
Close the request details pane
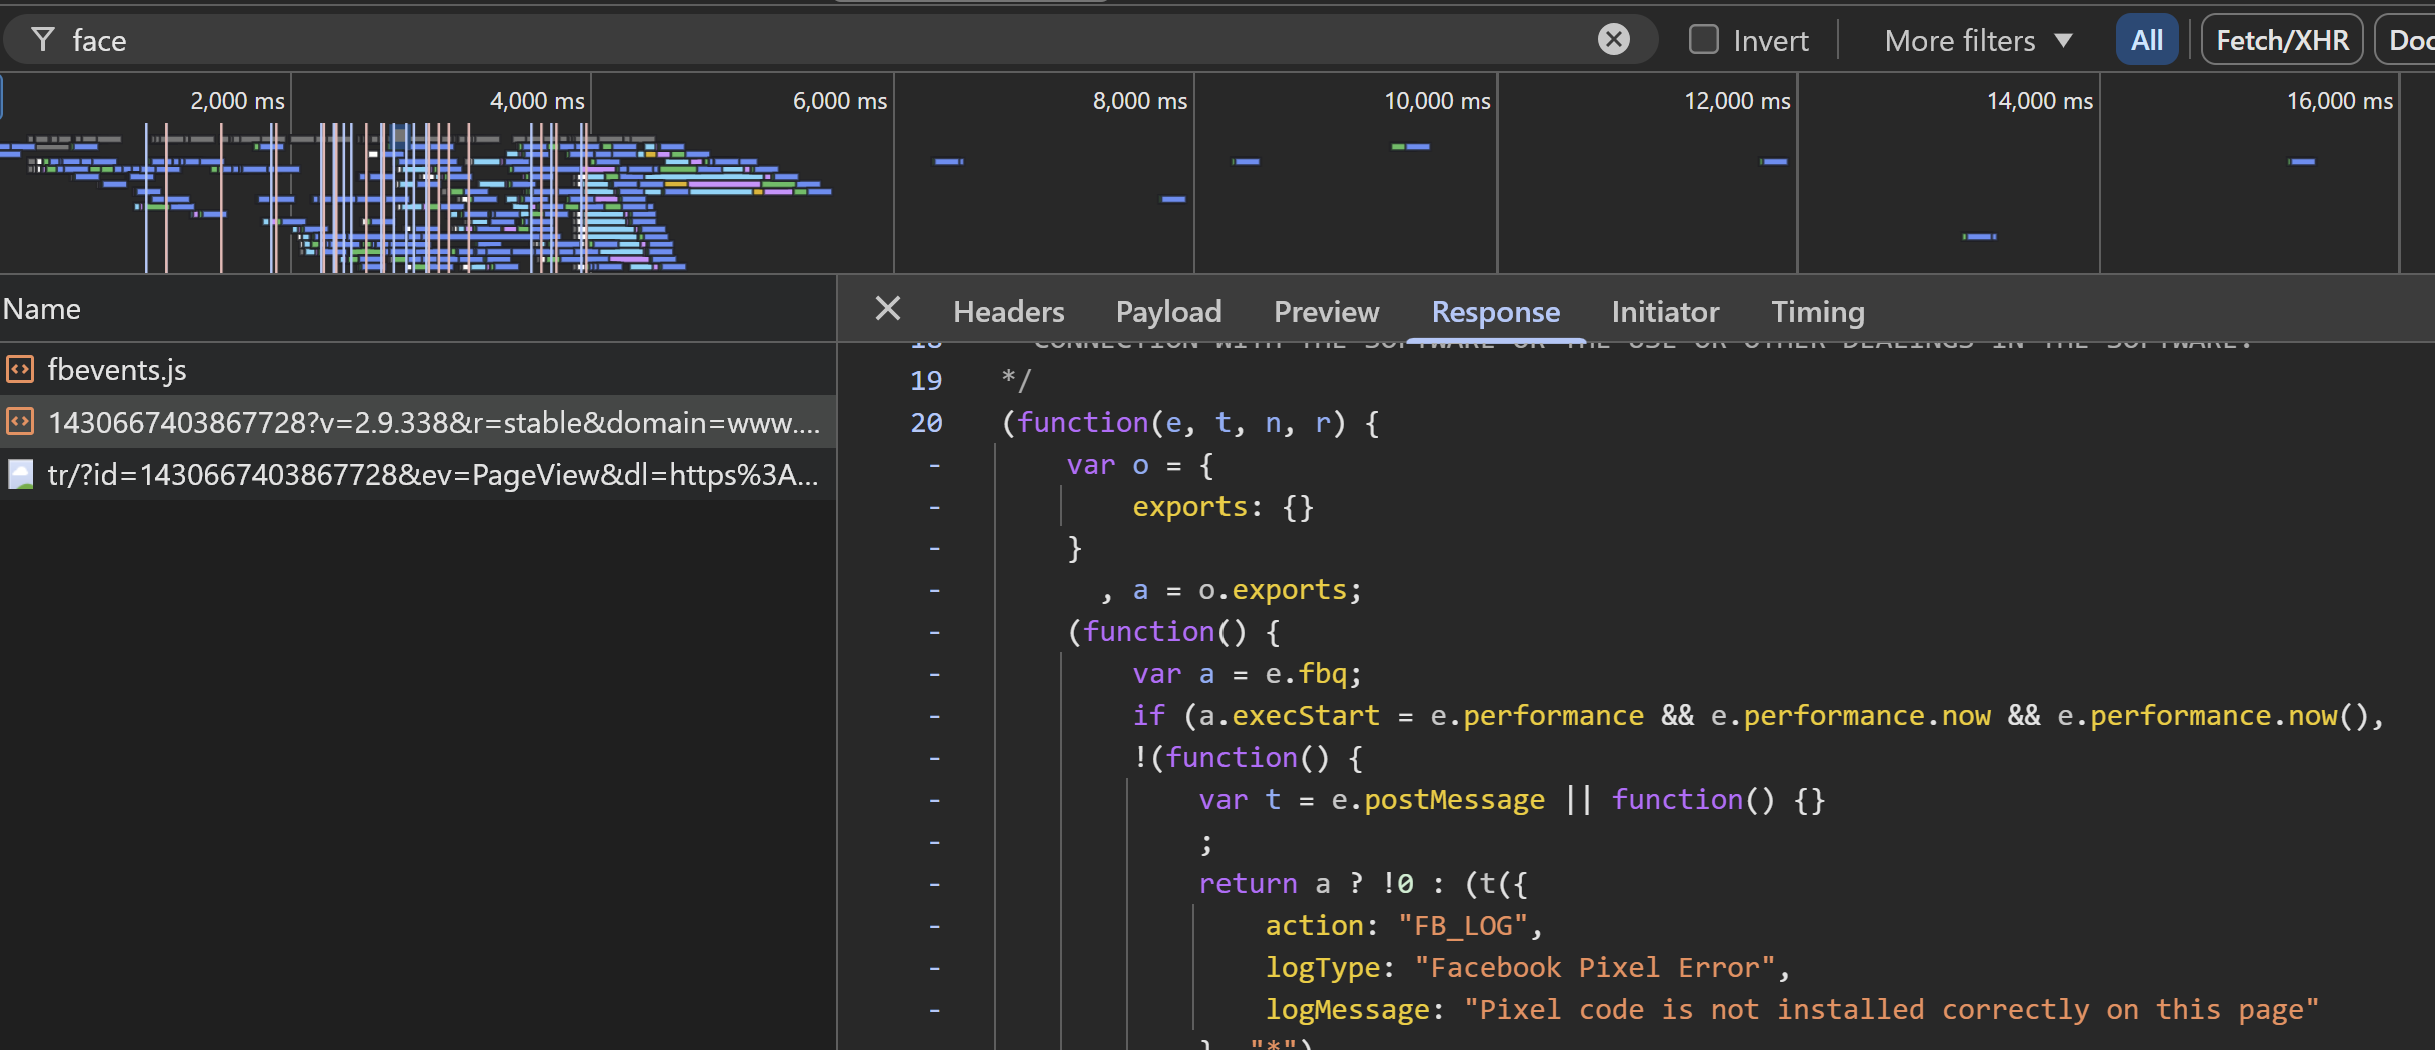887,309
